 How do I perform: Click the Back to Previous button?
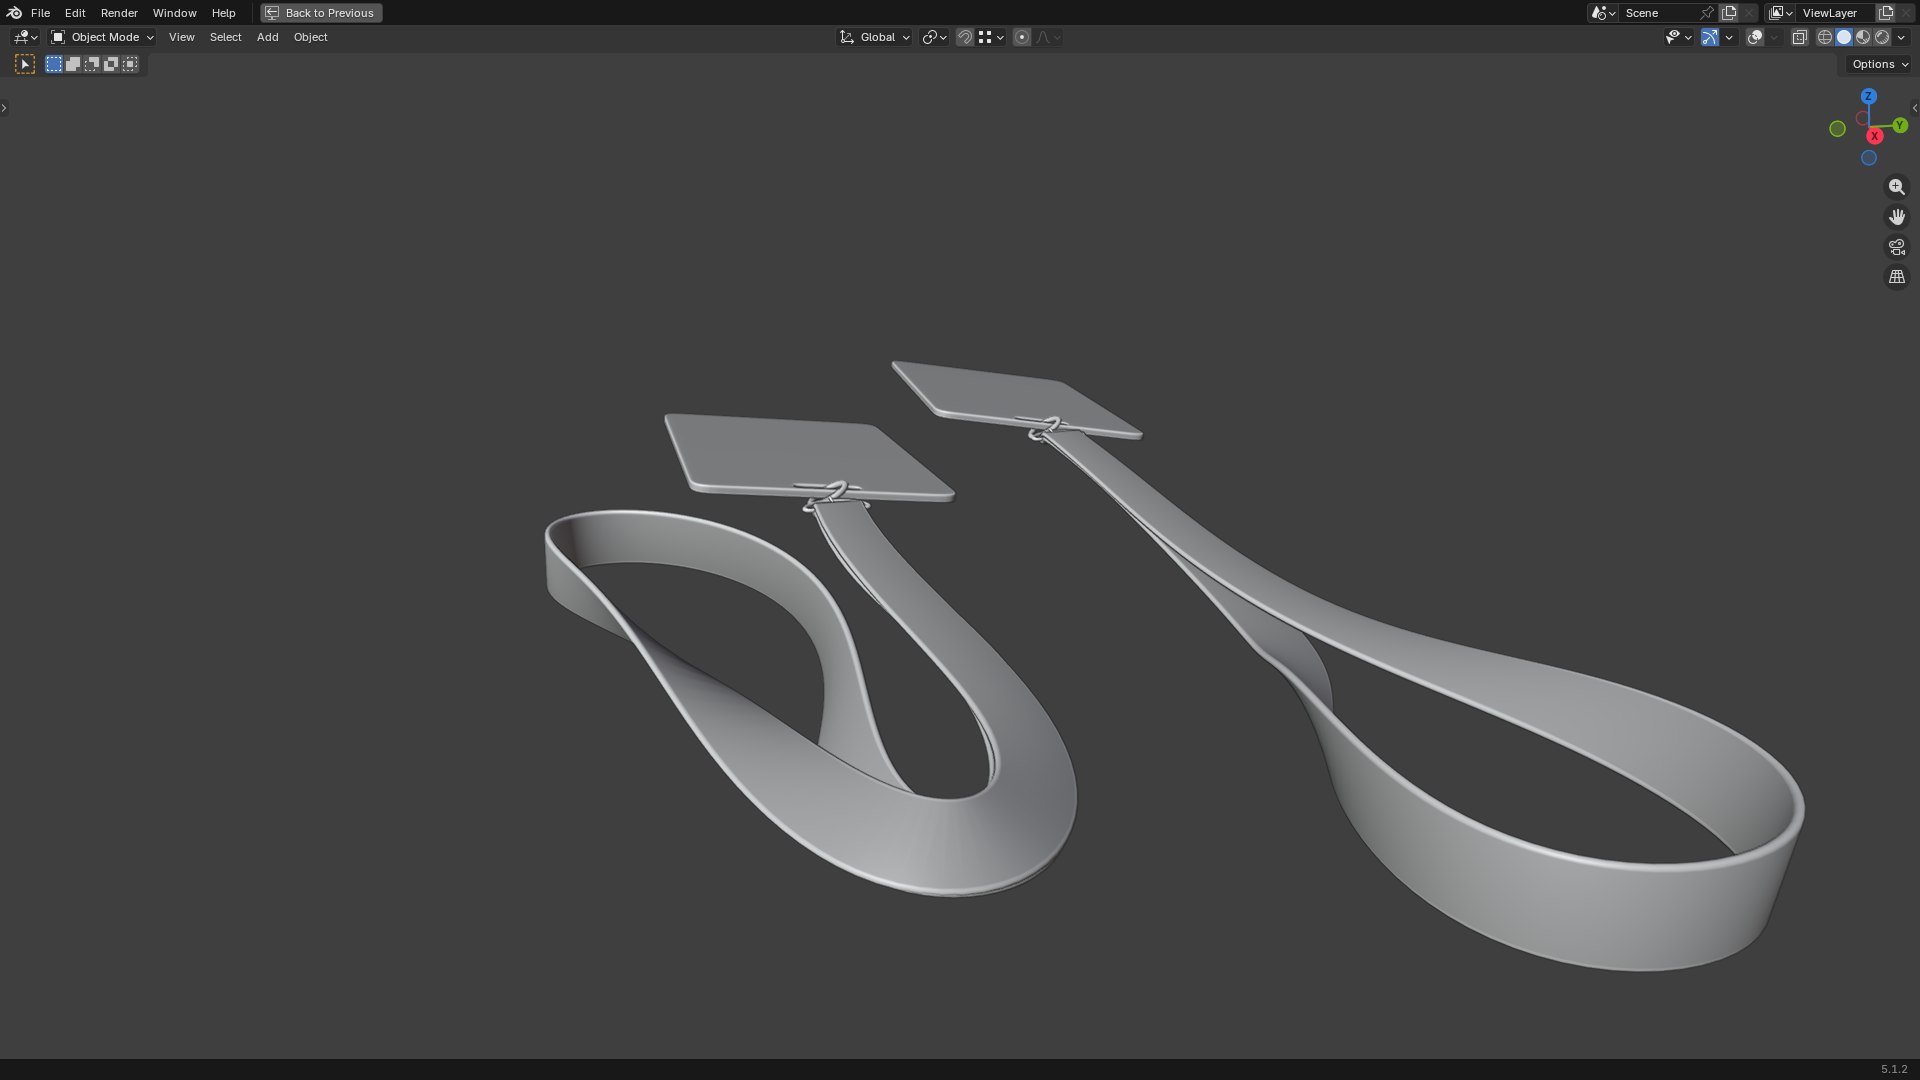321,13
